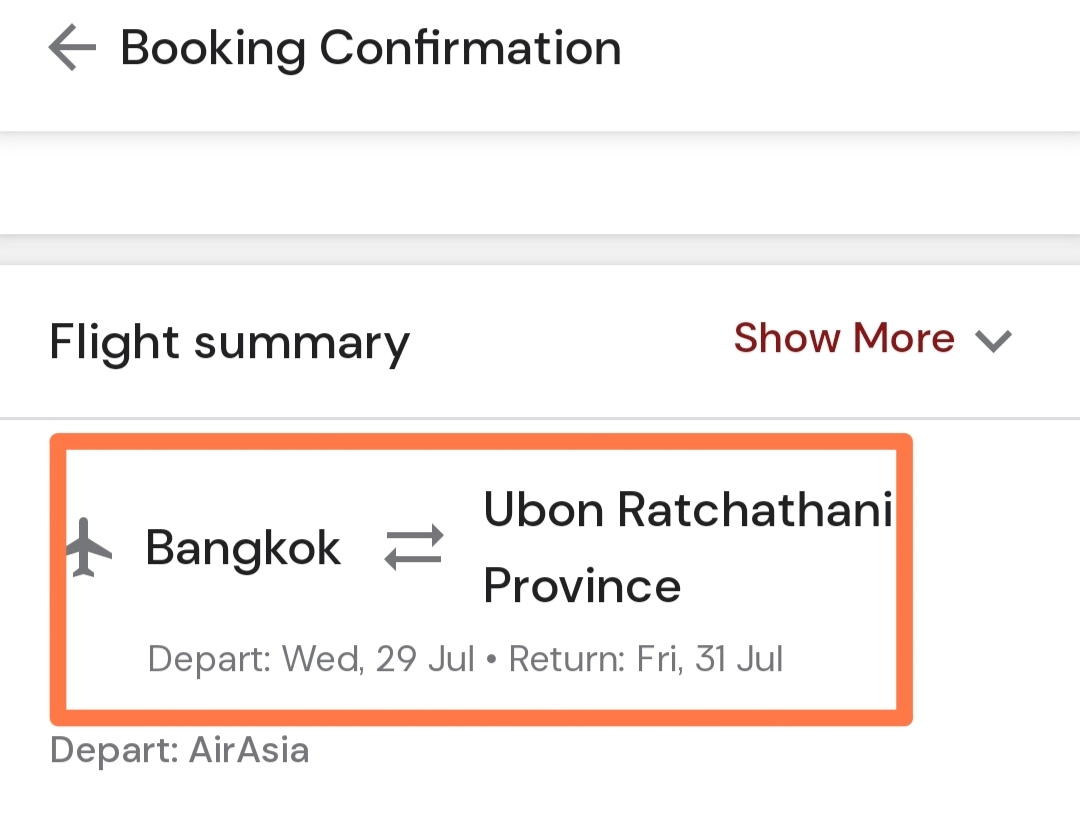This screenshot has width=1080, height=818.
Task: Tap the Booking Confirmation title
Action: click(371, 48)
